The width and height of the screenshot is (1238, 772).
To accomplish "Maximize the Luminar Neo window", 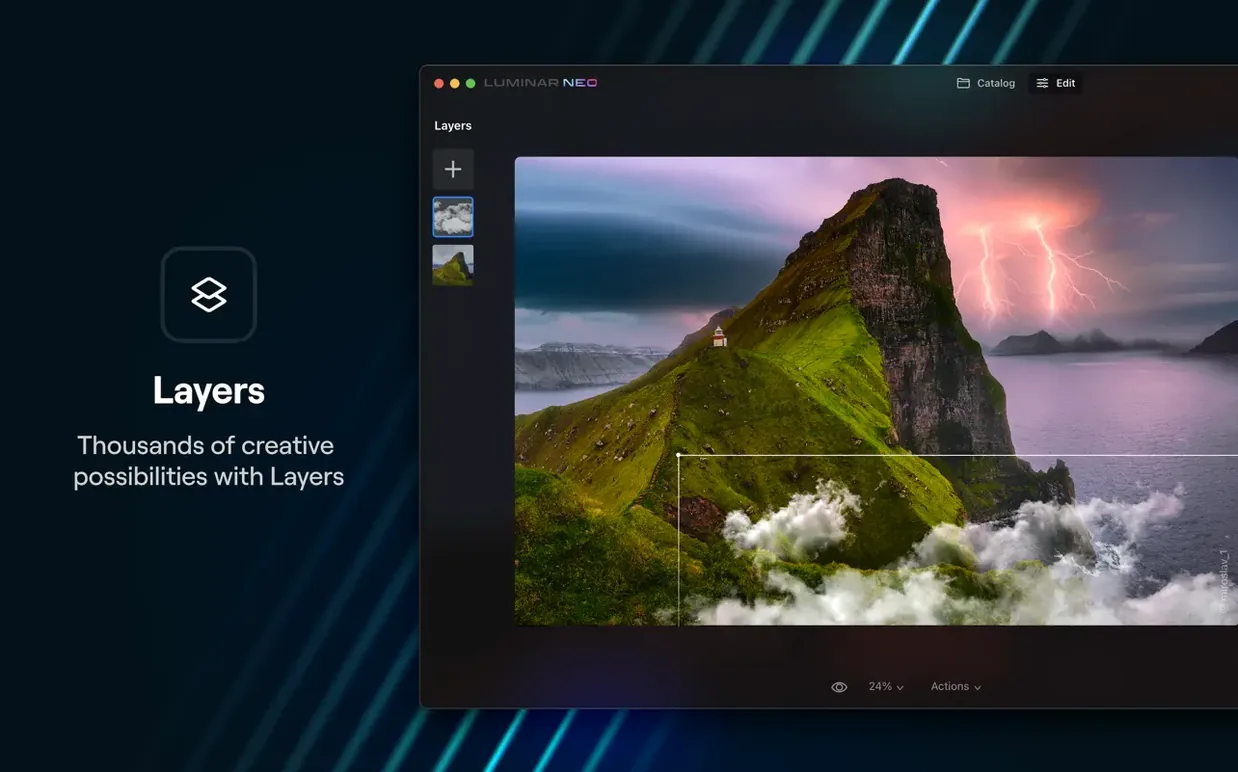I will pos(471,83).
